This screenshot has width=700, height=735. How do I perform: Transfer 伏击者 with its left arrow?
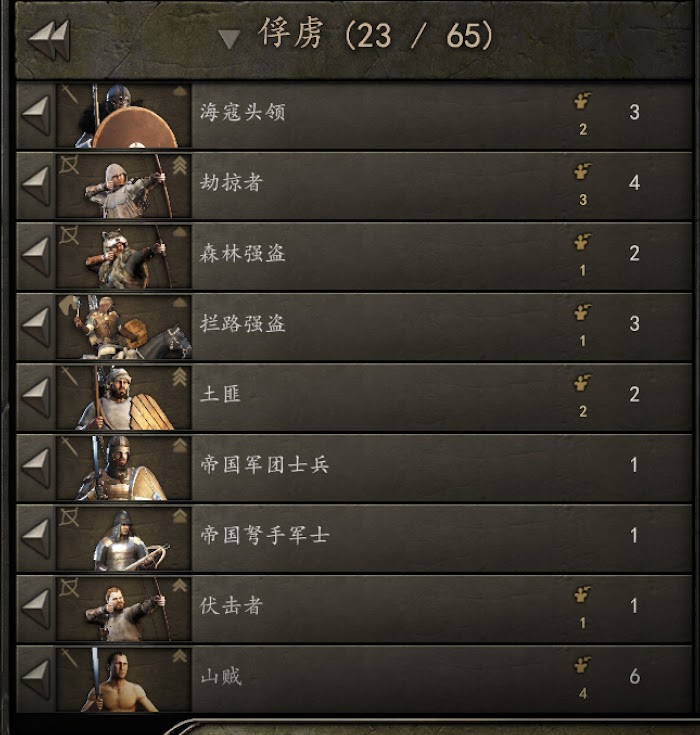[x=36, y=609]
